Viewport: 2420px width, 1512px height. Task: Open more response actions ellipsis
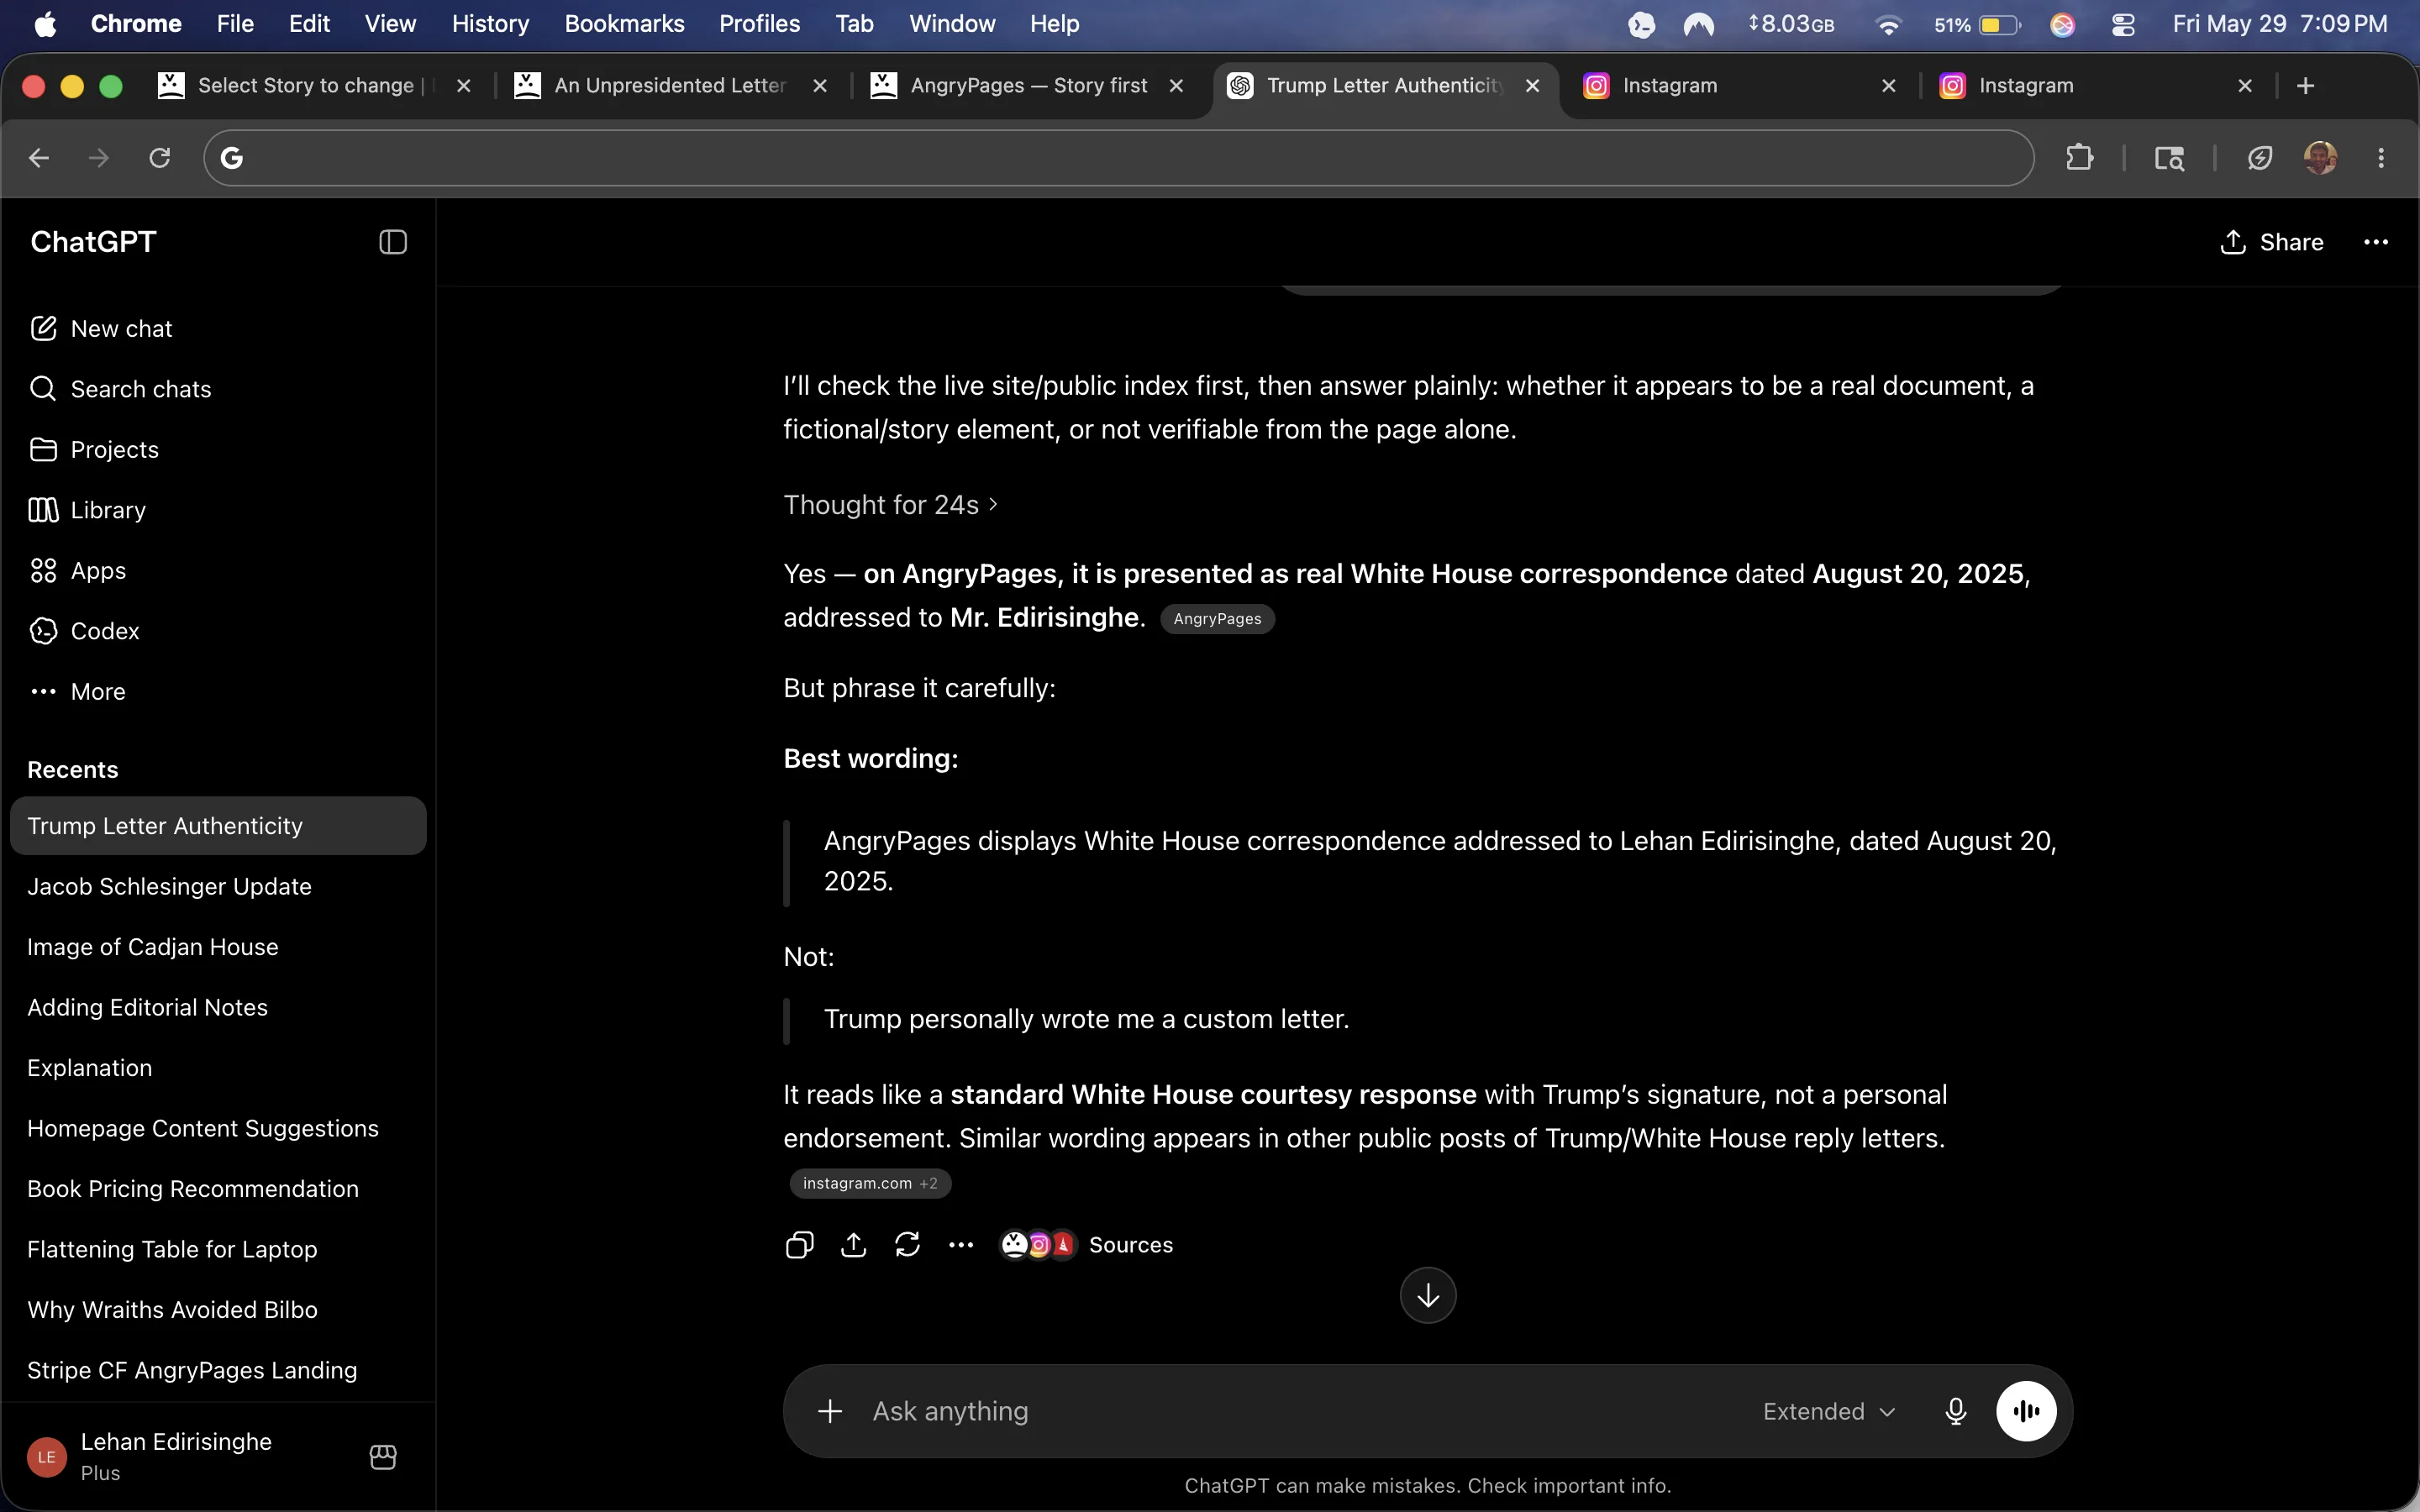coord(961,1245)
